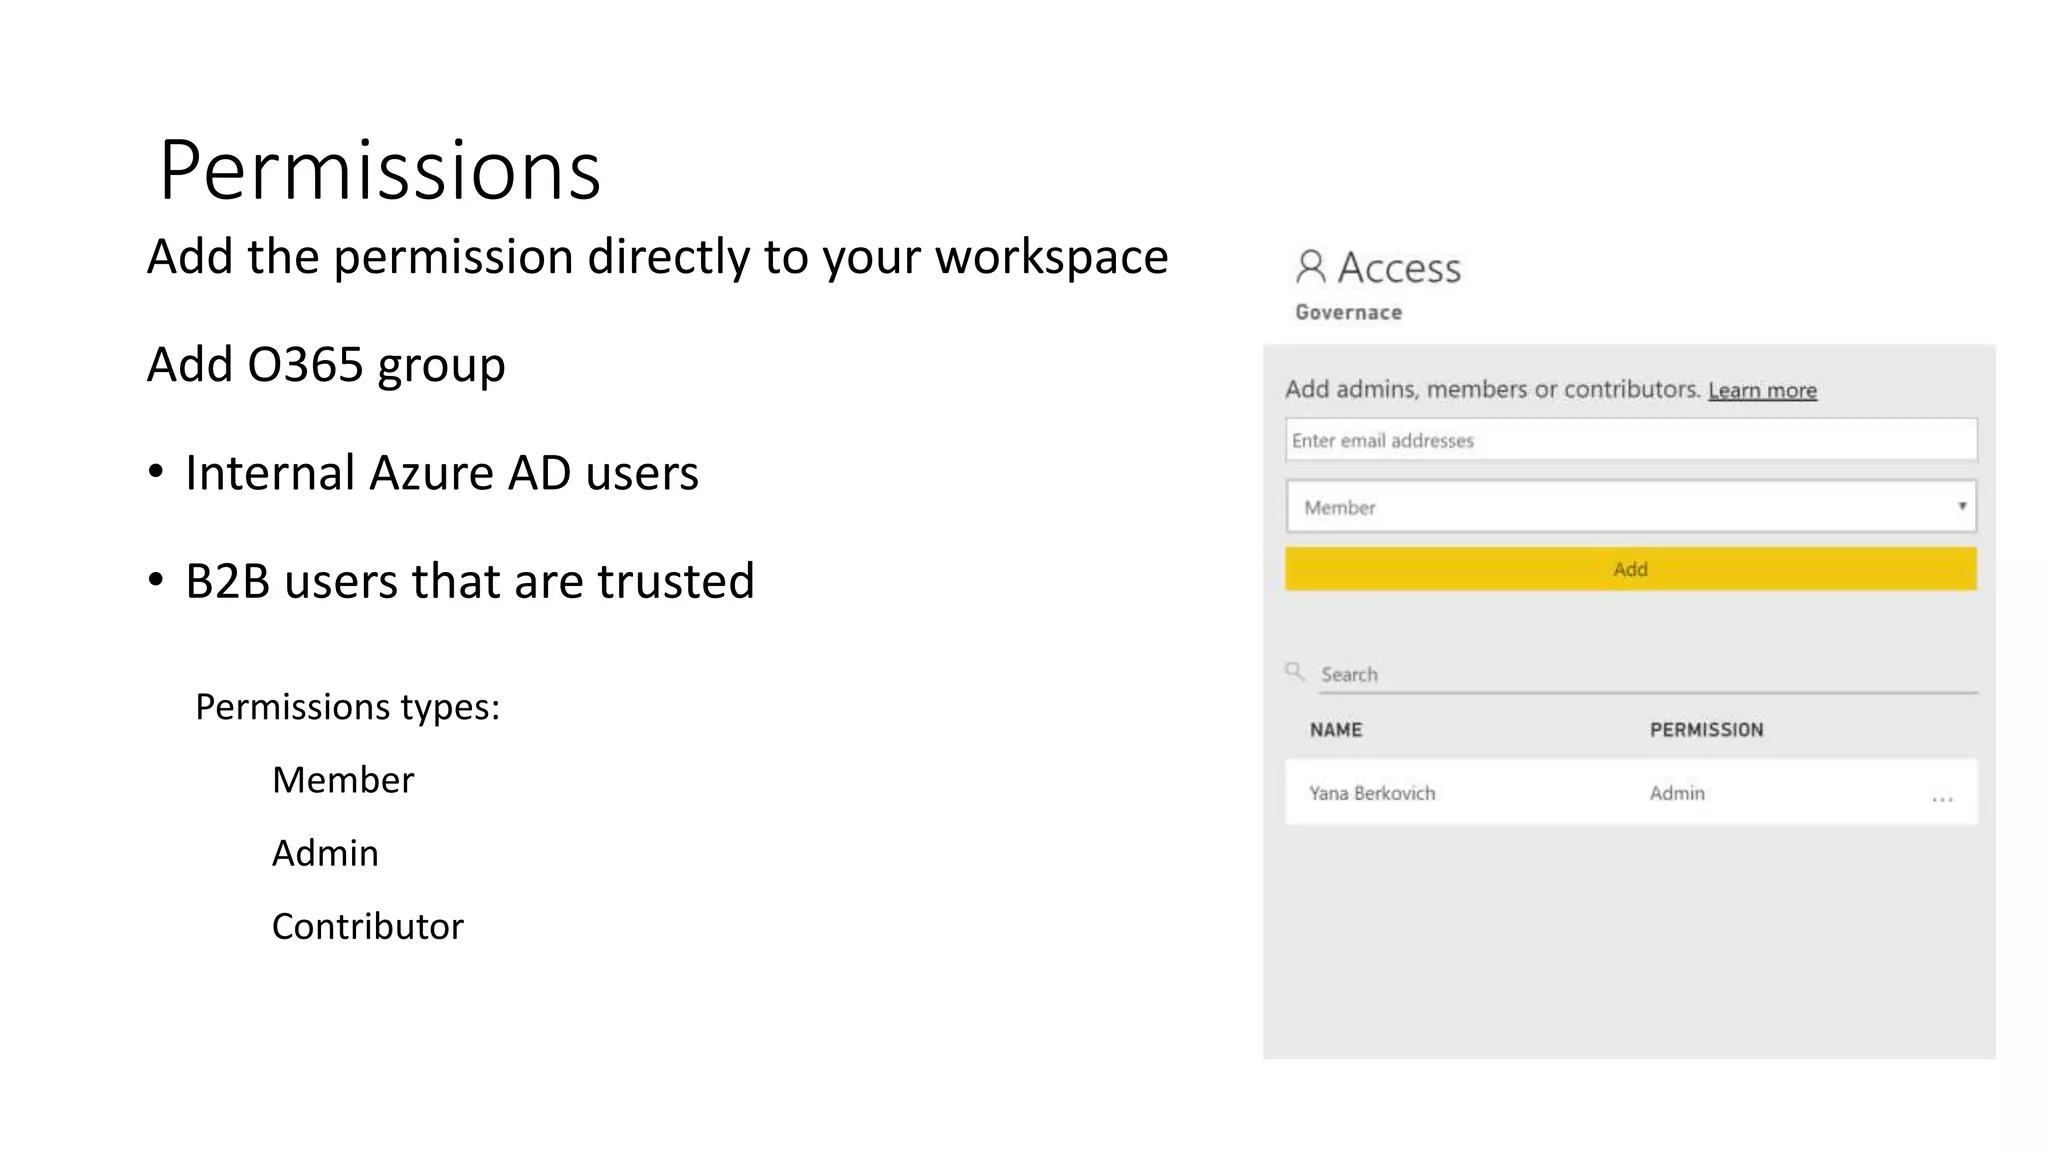Click the Admin permission value
This screenshot has width=2048, height=1152.
point(1677,793)
